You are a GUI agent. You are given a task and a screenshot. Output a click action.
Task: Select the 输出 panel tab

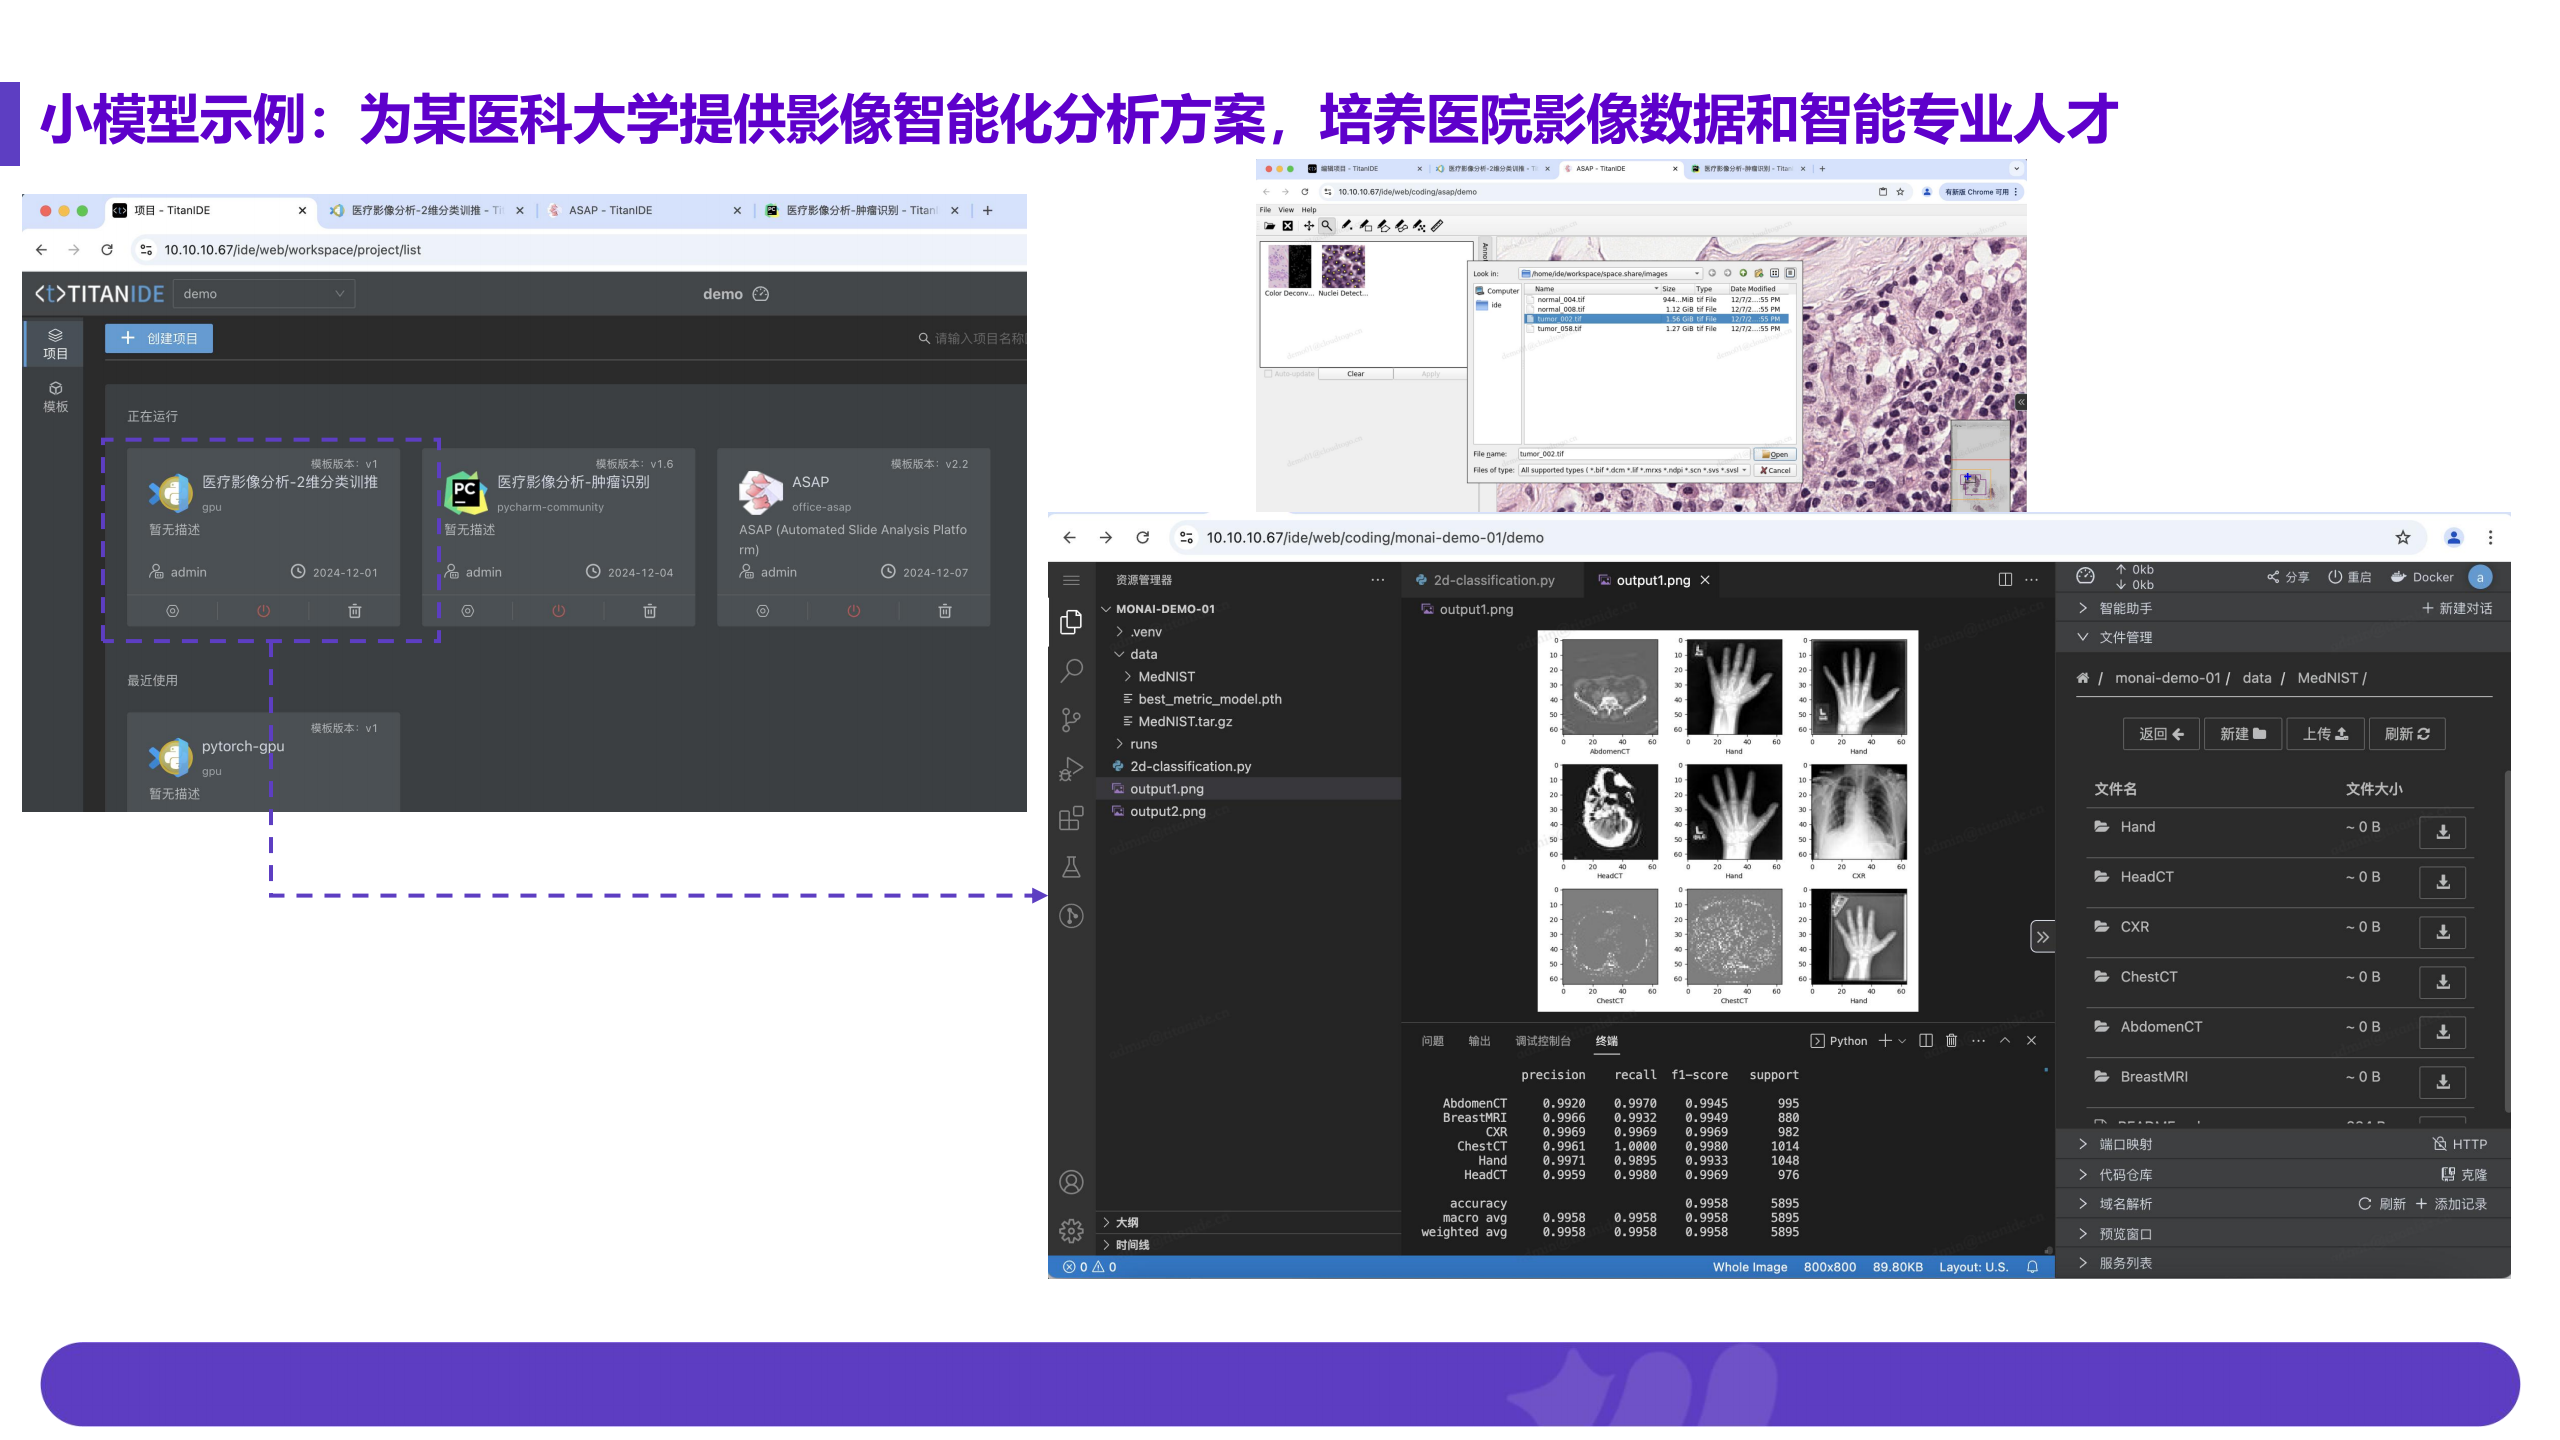click(x=1479, y=1041)
